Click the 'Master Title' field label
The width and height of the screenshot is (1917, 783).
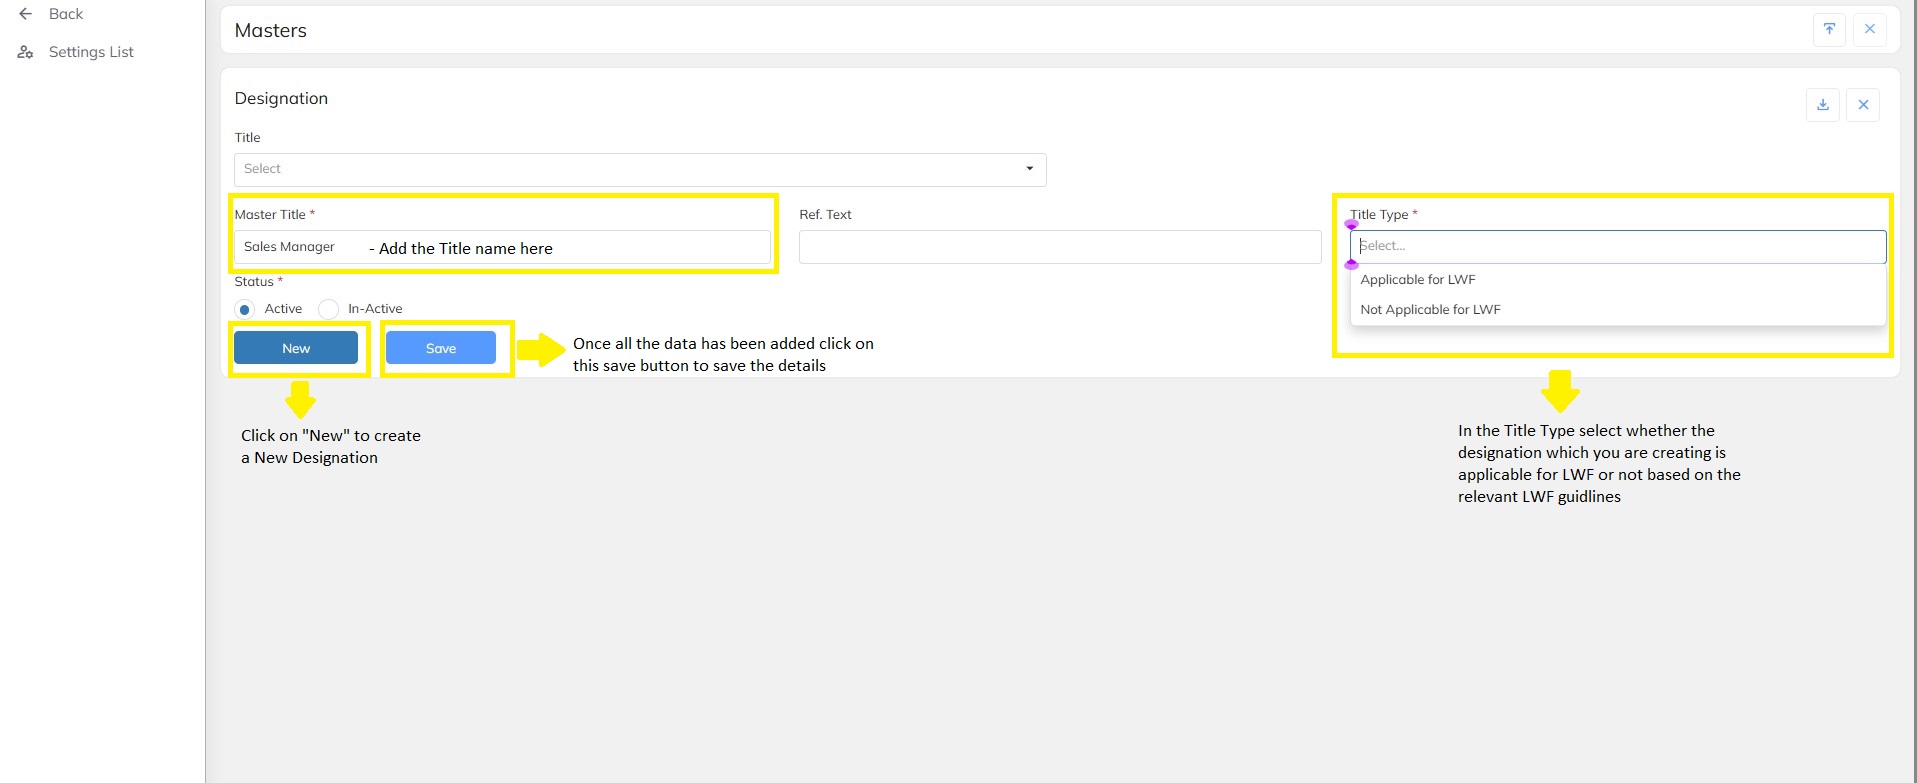(270, 214)
